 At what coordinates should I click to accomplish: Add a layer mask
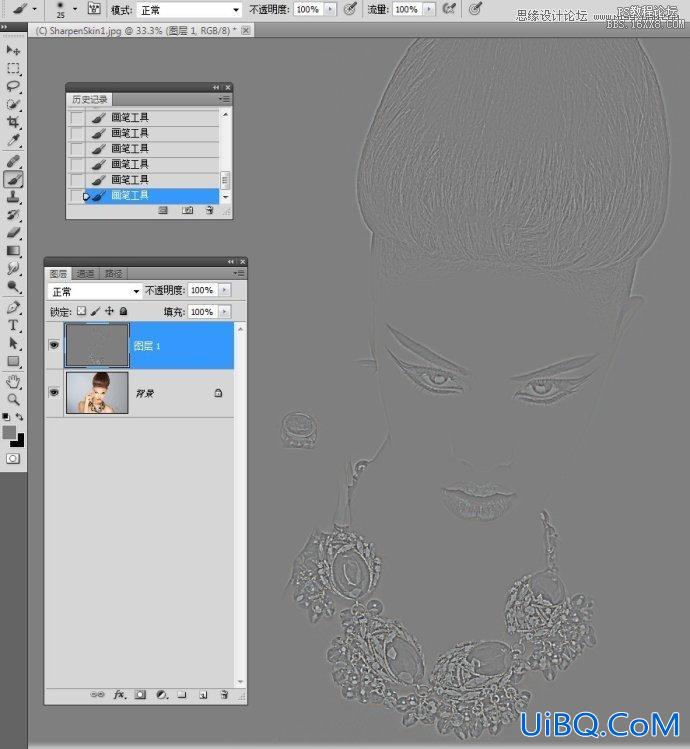coord(140,695)
